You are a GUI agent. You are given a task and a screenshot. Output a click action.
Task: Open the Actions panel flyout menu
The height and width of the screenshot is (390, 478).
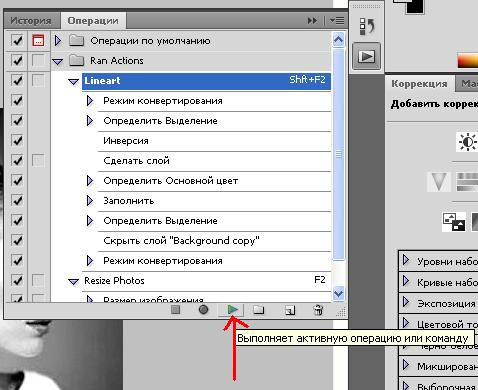pyautogui.click(x=337, y=21)
